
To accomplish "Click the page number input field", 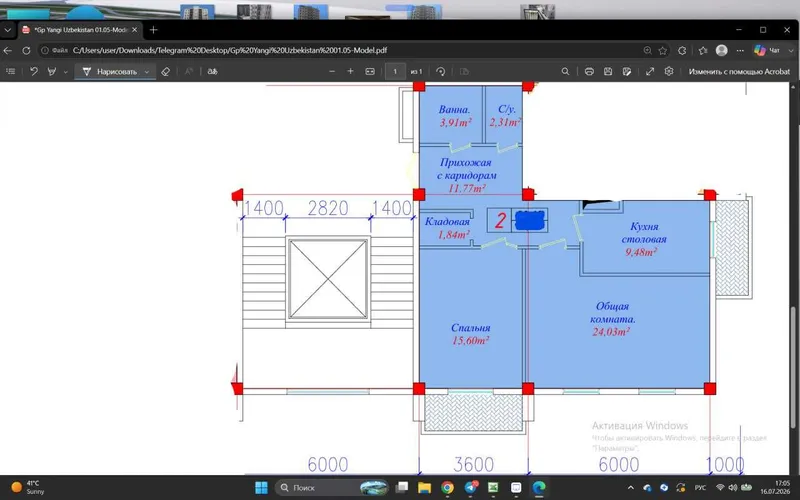I will 395,72.
